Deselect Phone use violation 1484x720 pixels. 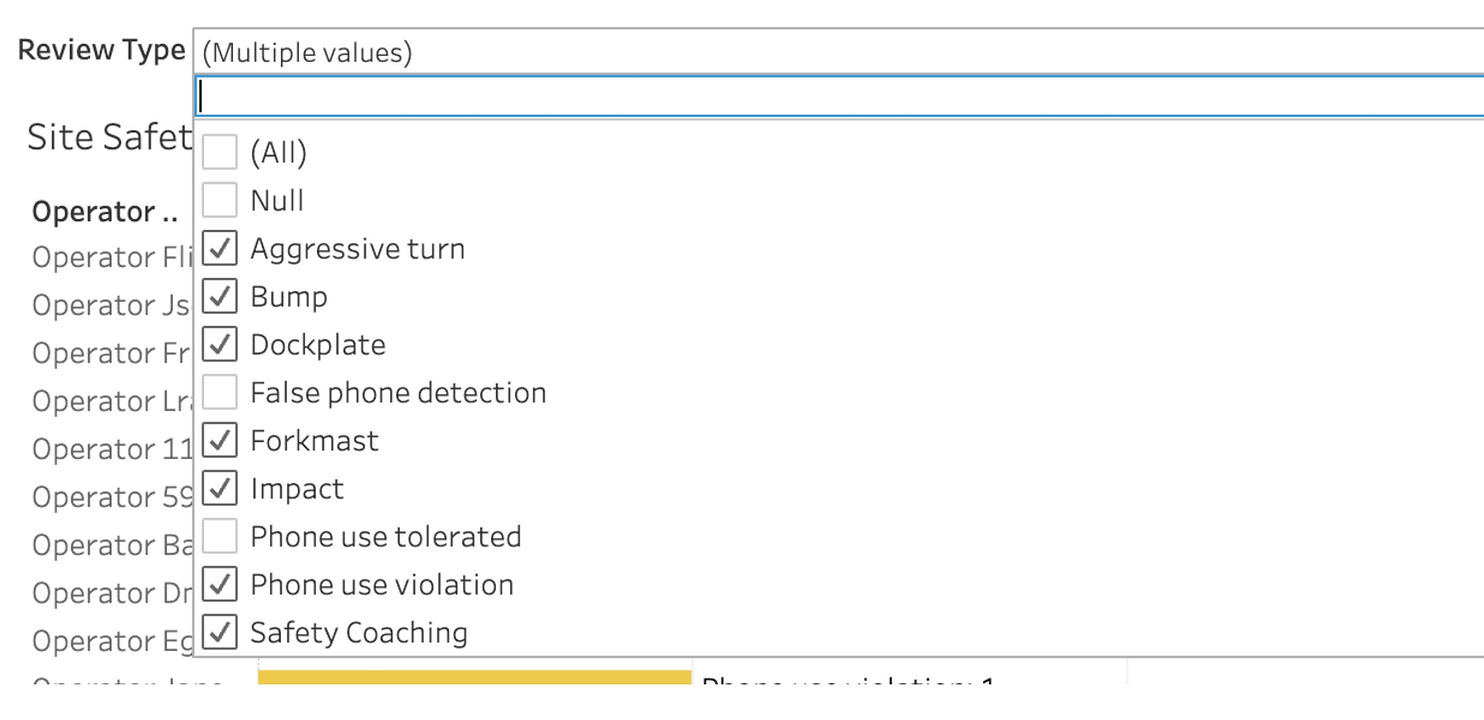(x=219, y=584)
